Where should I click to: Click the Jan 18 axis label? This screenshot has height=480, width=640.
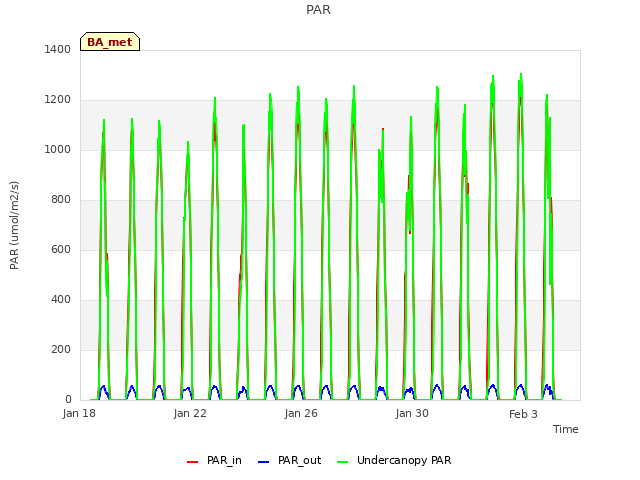(79, 413)
